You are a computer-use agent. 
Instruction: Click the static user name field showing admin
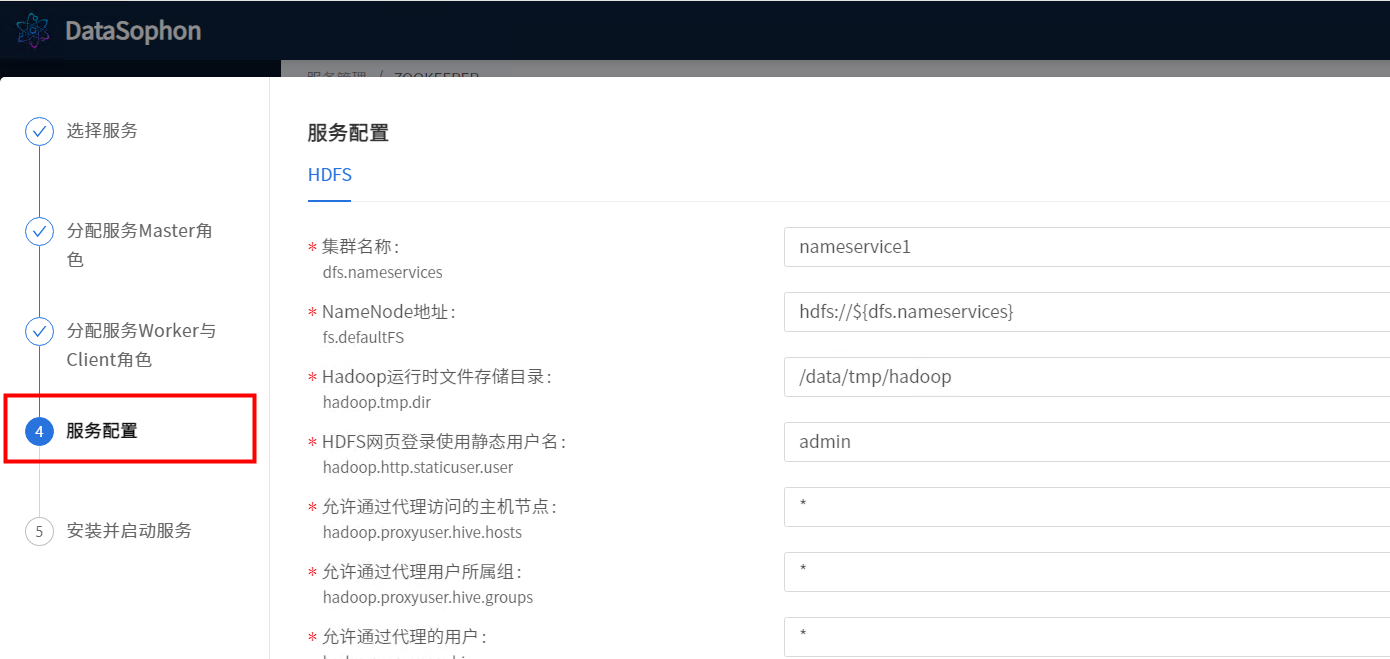(x=1086, y=442)
